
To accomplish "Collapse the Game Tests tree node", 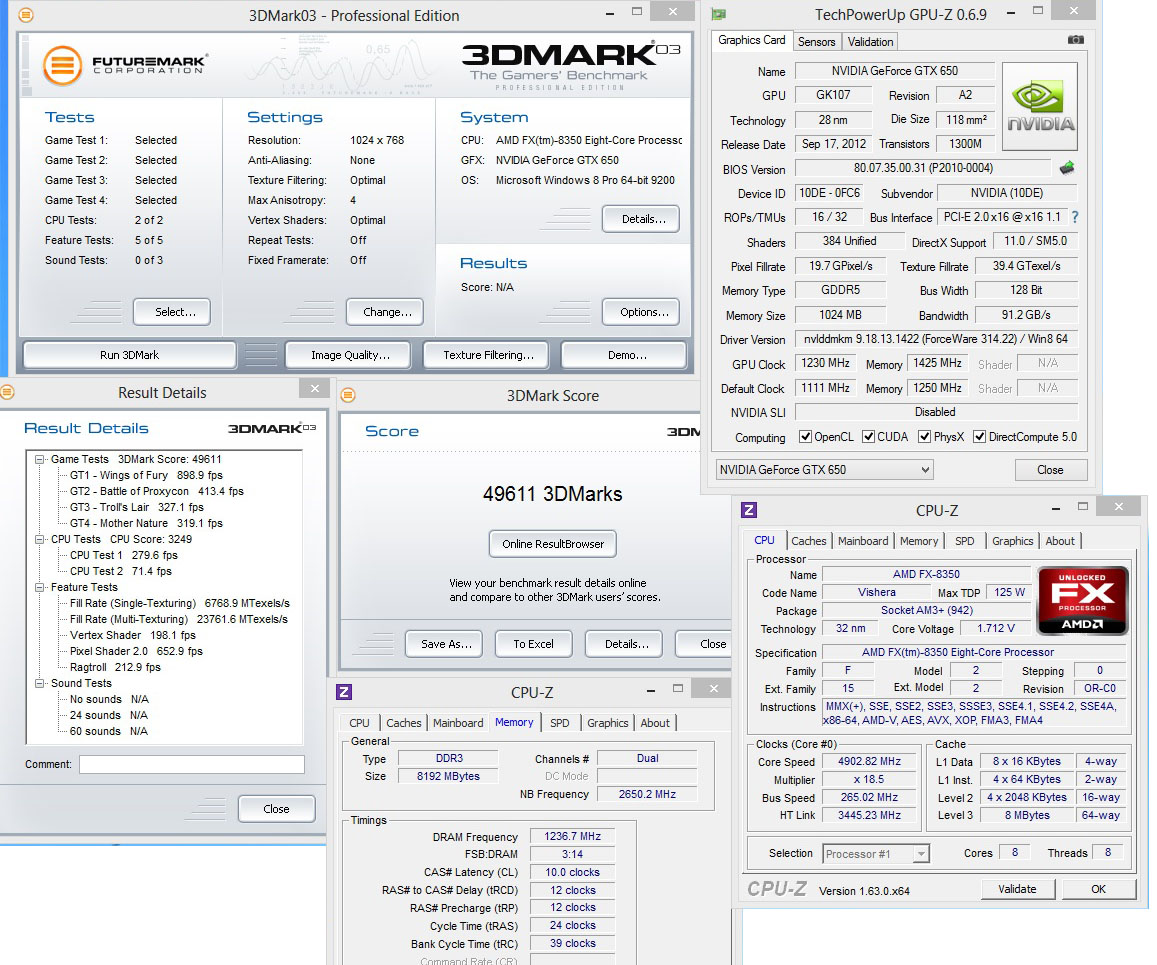I will pos(40,459).
